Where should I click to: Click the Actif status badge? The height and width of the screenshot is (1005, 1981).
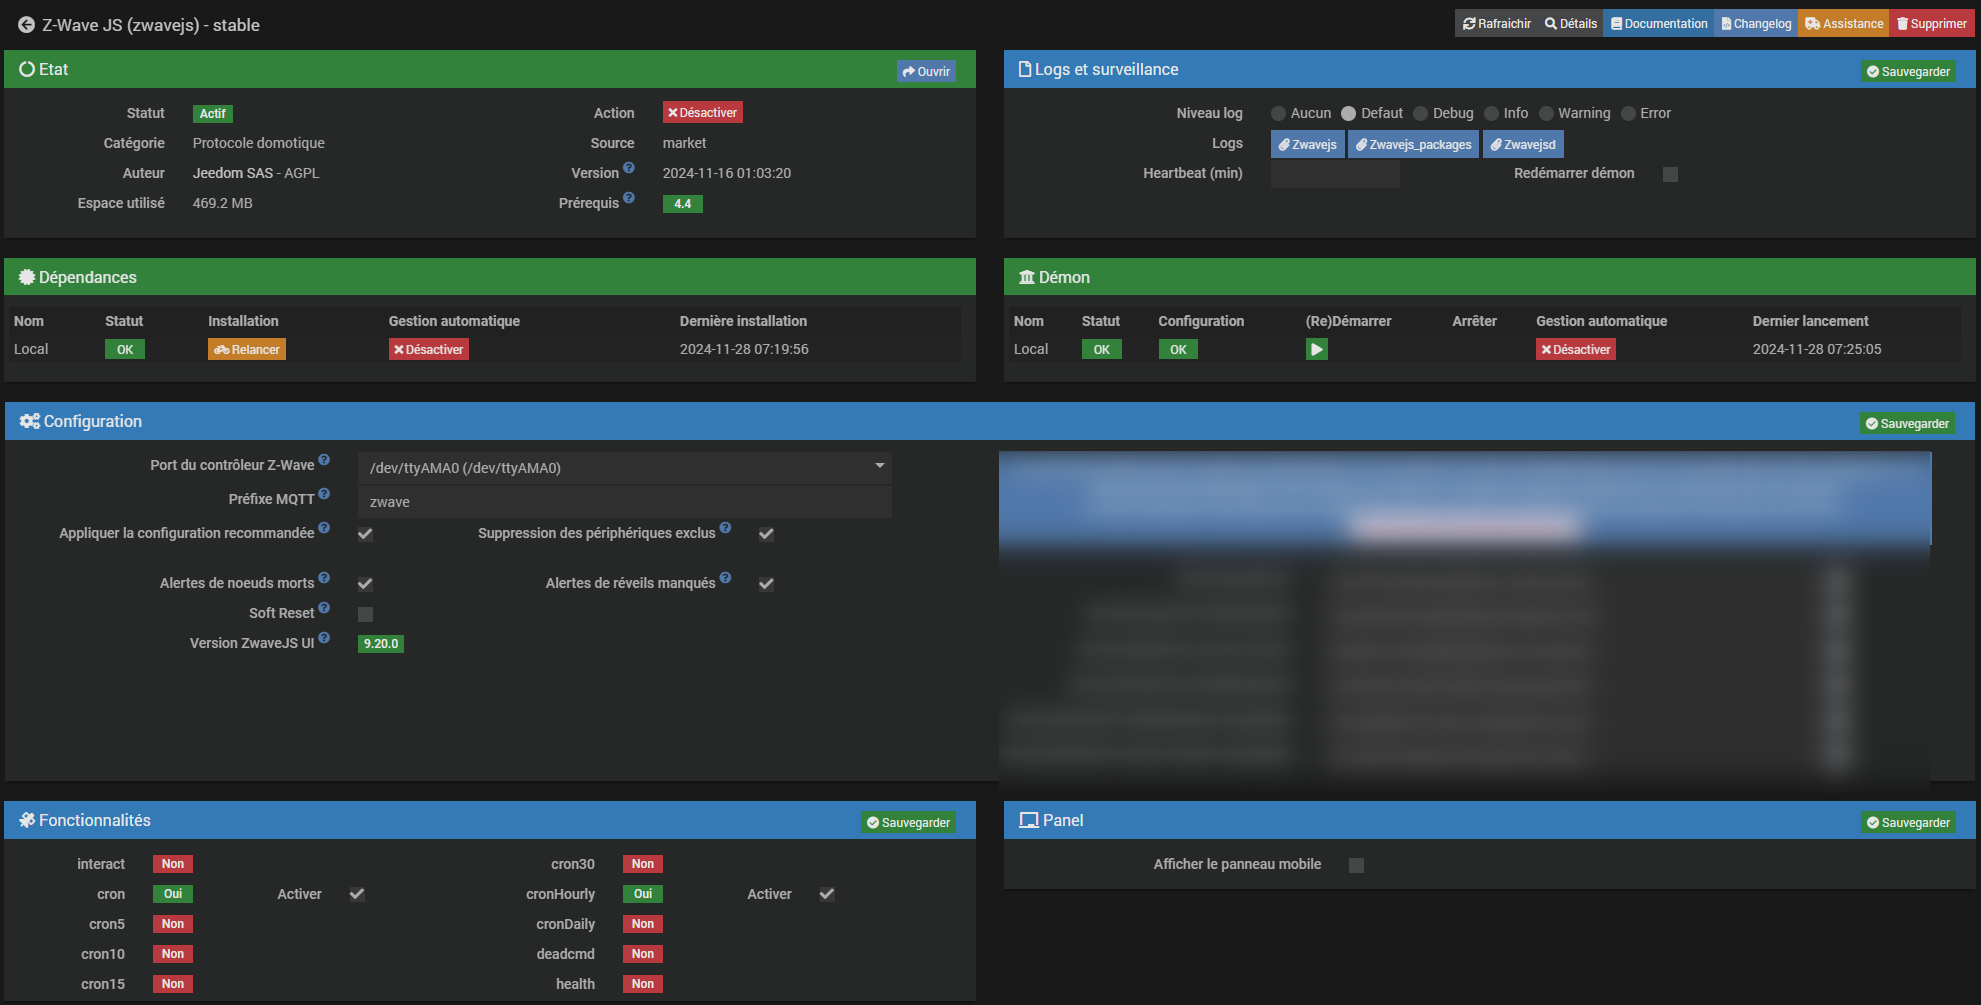tap(213, 114)
